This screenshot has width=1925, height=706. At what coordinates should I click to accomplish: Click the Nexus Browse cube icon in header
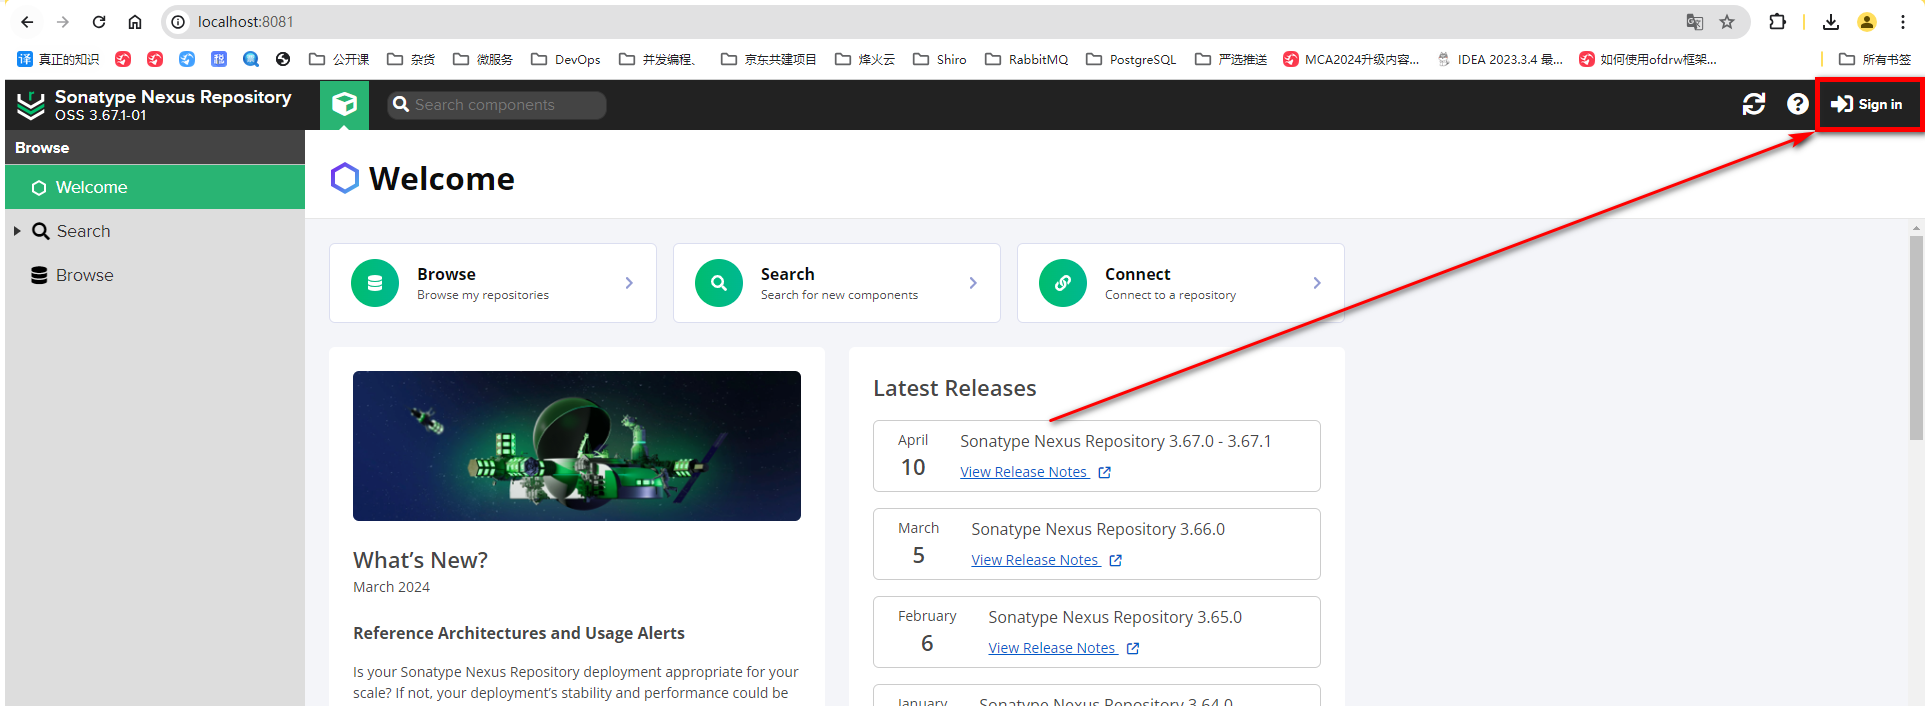(344, 104)
